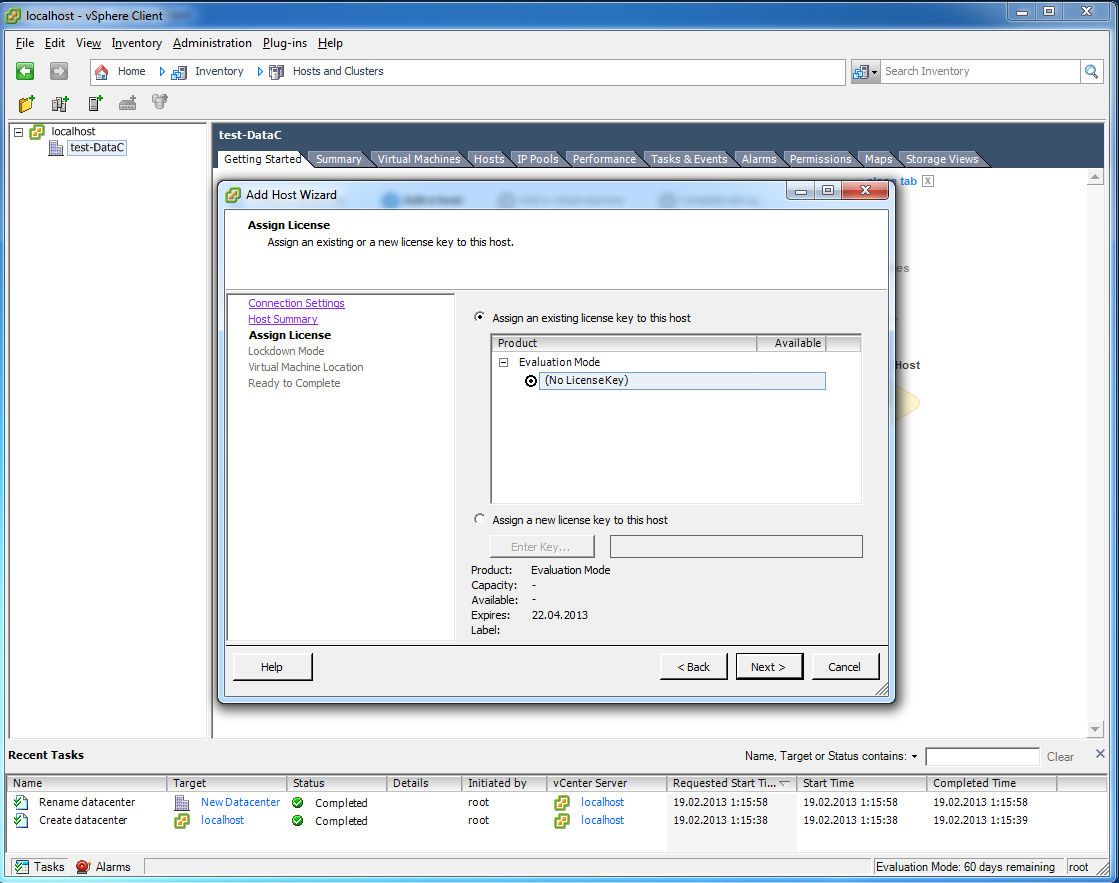Click the Hosts and Clusters breadcrumb icon

click(276, 71)
